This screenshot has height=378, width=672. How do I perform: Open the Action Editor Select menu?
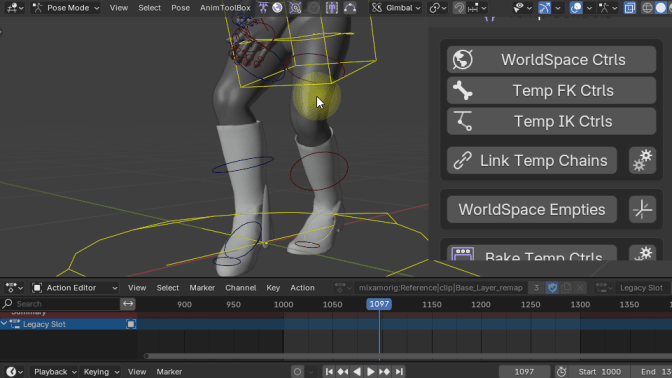click(168, 288)
